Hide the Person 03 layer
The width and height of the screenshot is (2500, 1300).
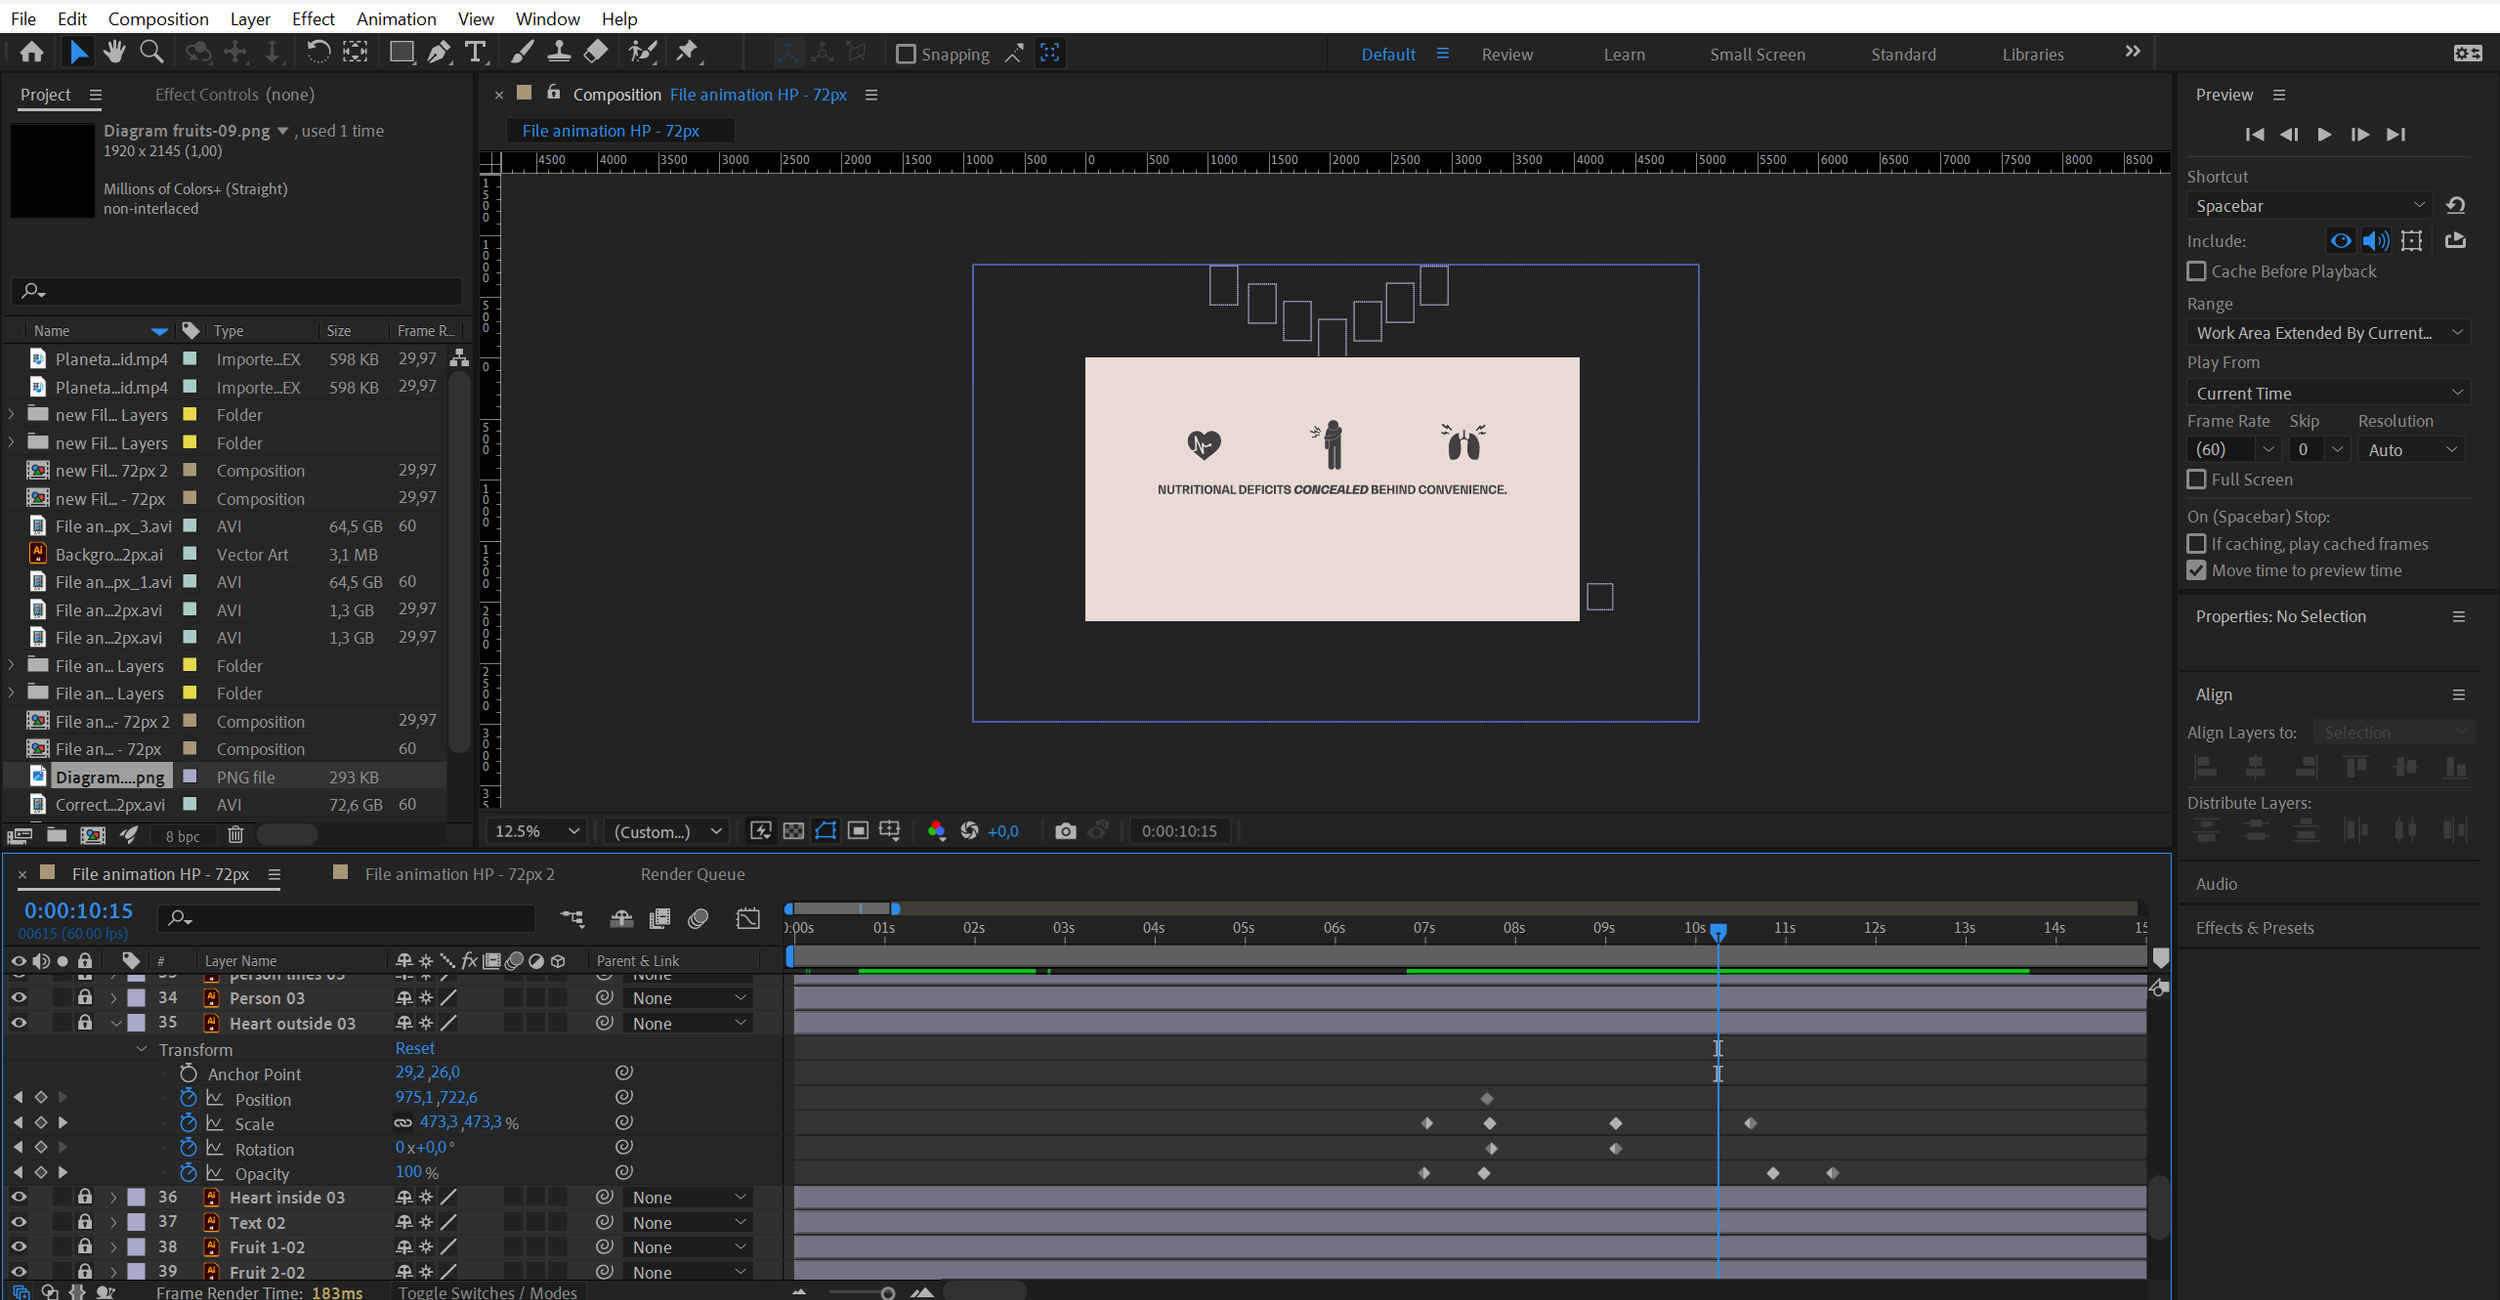18,998
